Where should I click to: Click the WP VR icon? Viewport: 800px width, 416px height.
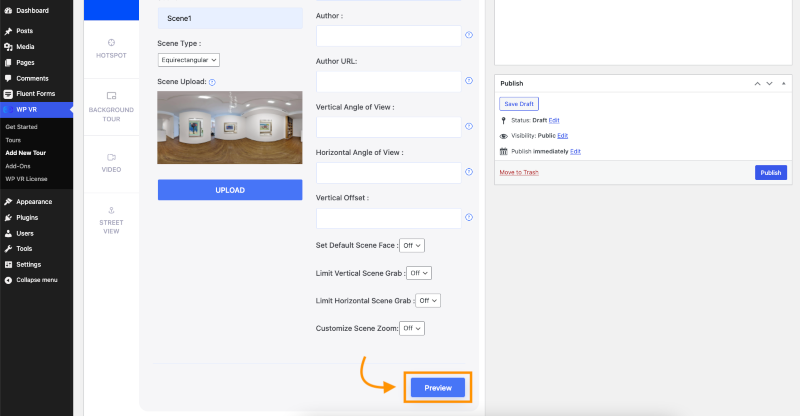(x=8, y=110)
